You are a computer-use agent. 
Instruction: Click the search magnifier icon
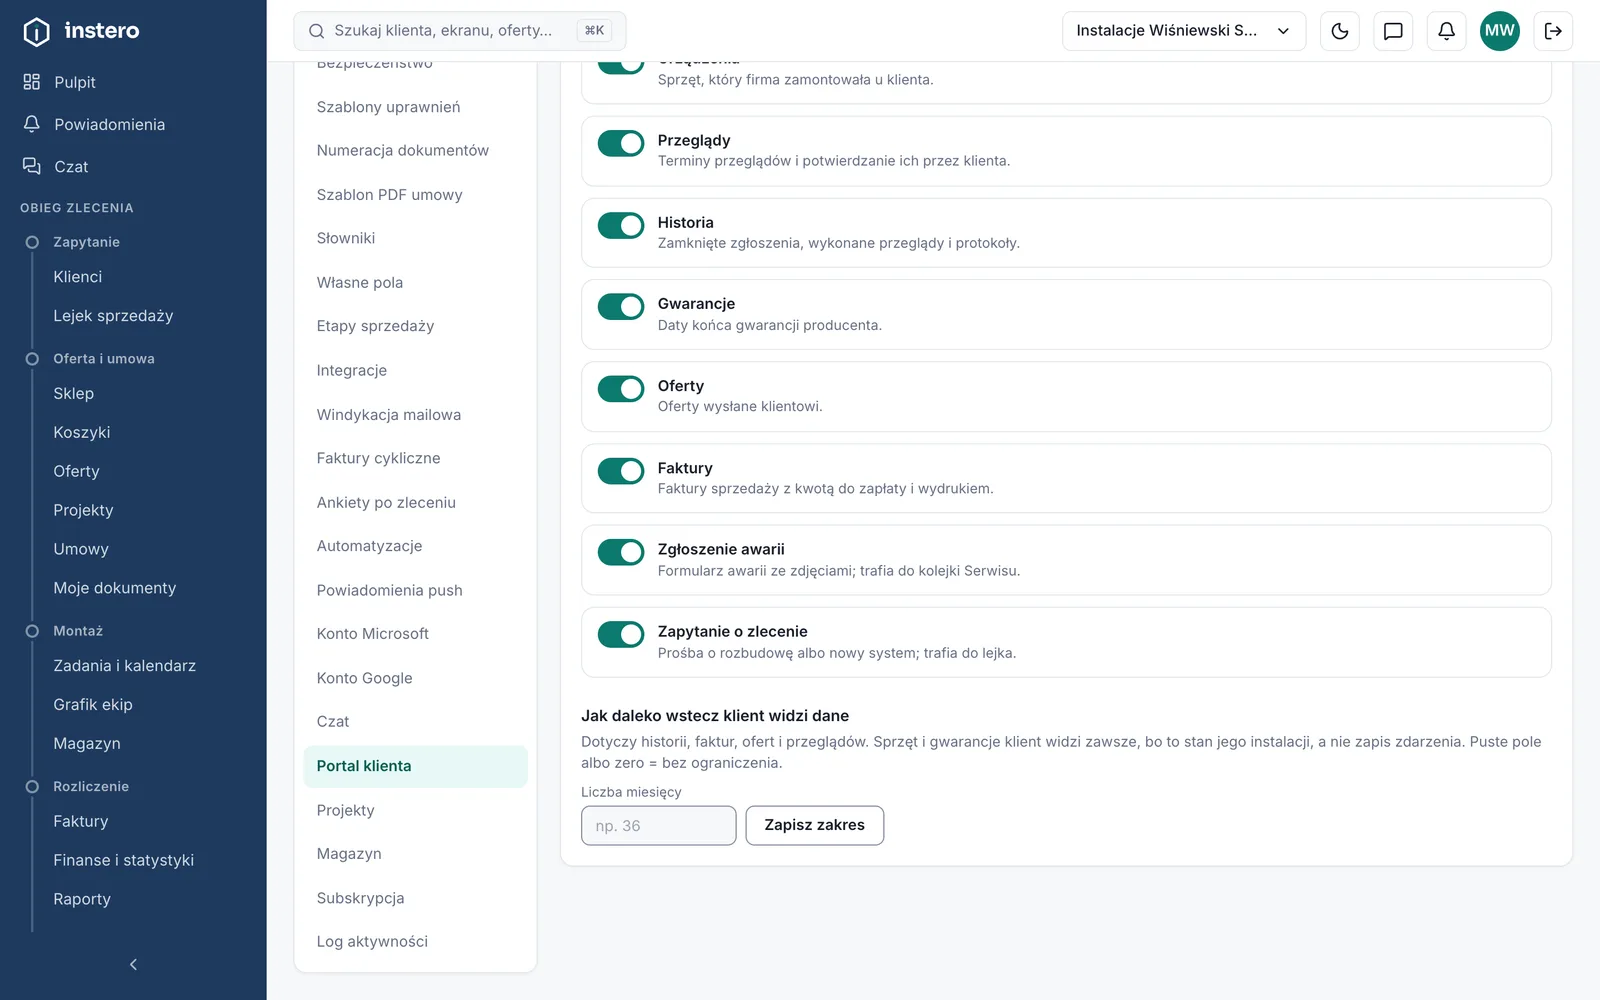316,31
